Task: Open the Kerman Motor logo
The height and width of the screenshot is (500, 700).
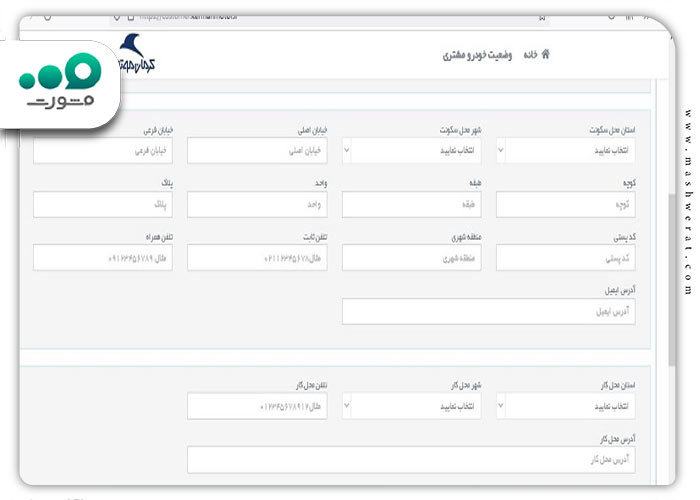Action: (137, 53)
